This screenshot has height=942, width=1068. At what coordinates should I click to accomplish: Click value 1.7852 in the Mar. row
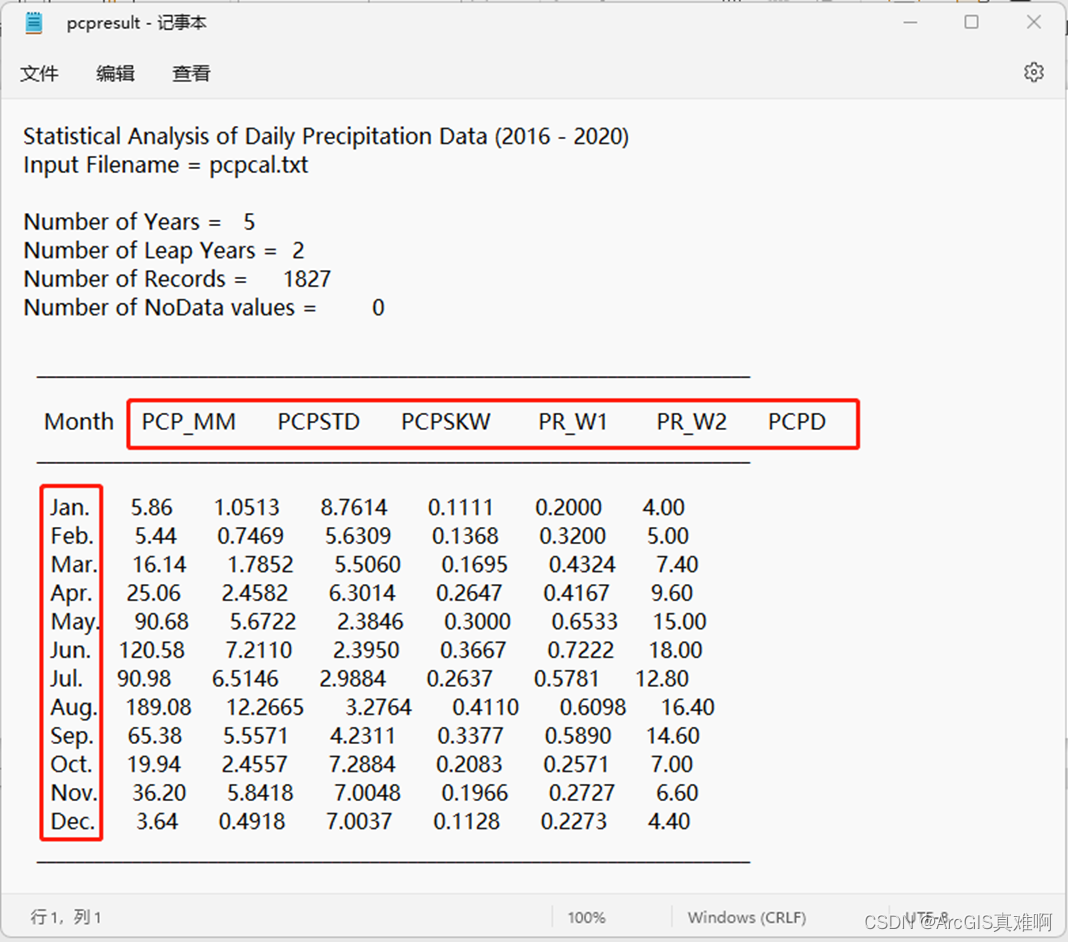pyautogui.click(x=260, y=565)
